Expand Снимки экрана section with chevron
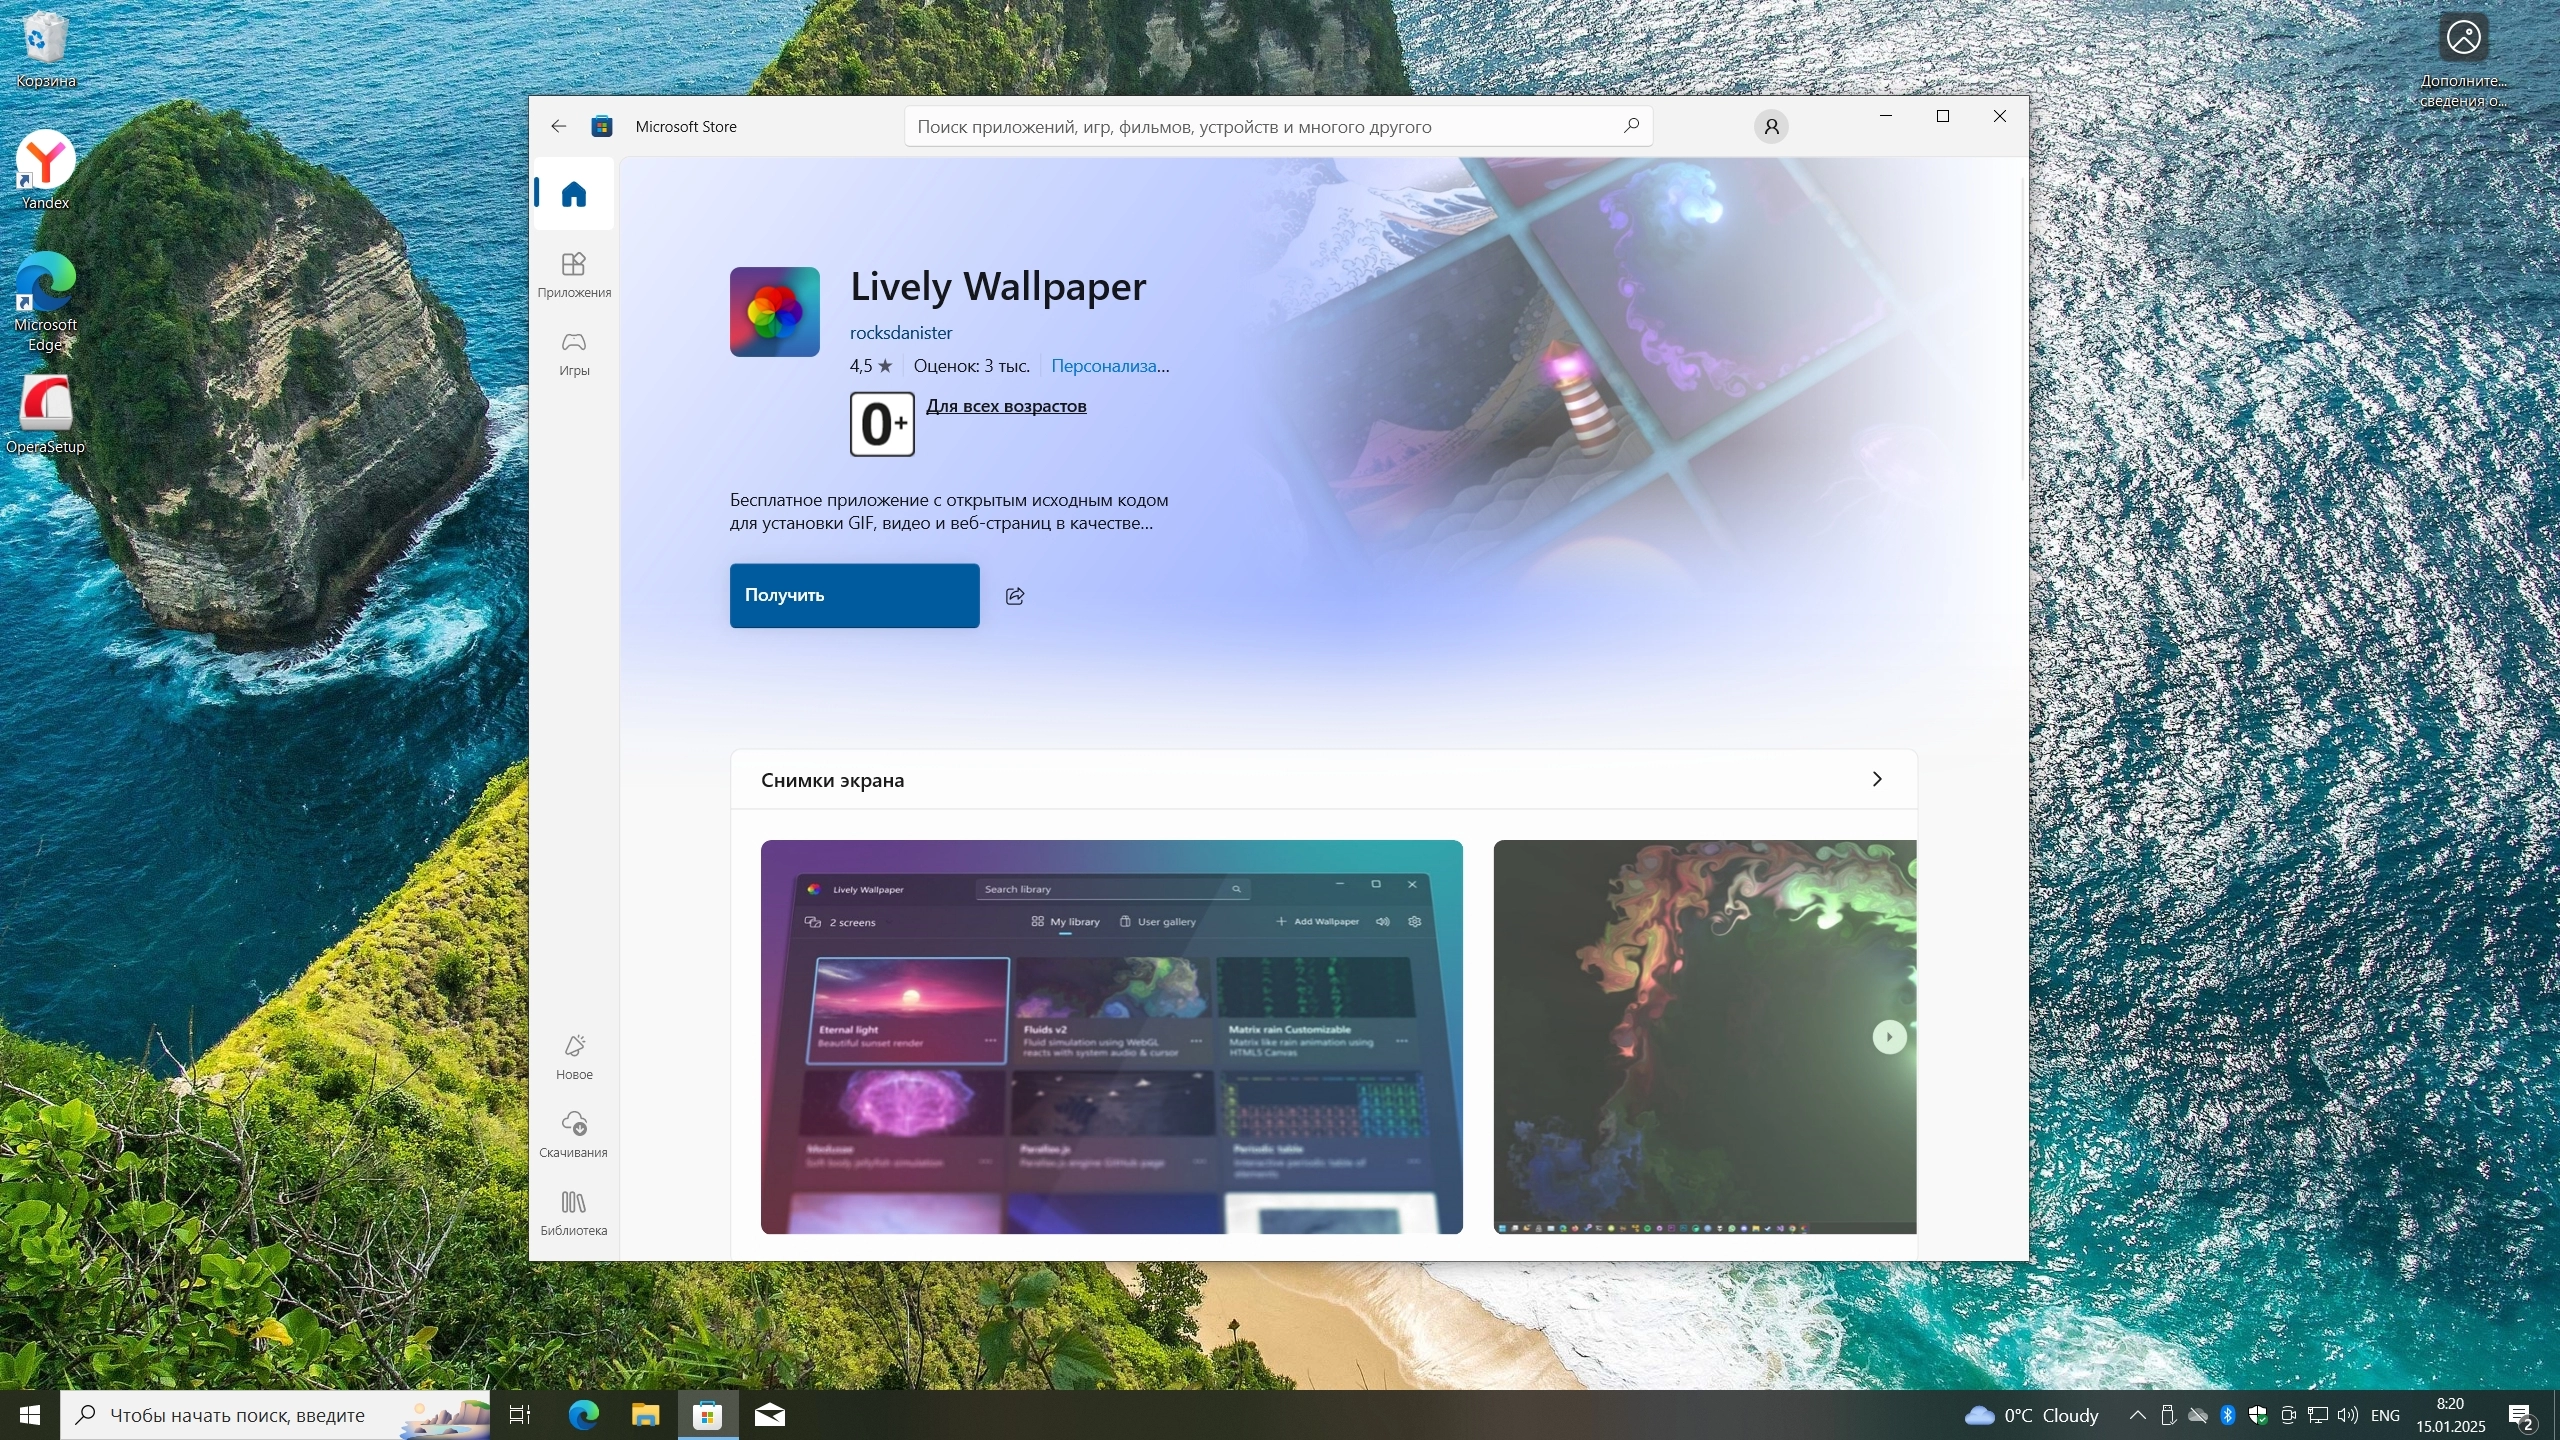The image size is (2560, 1440). [x=1876, y=779]
